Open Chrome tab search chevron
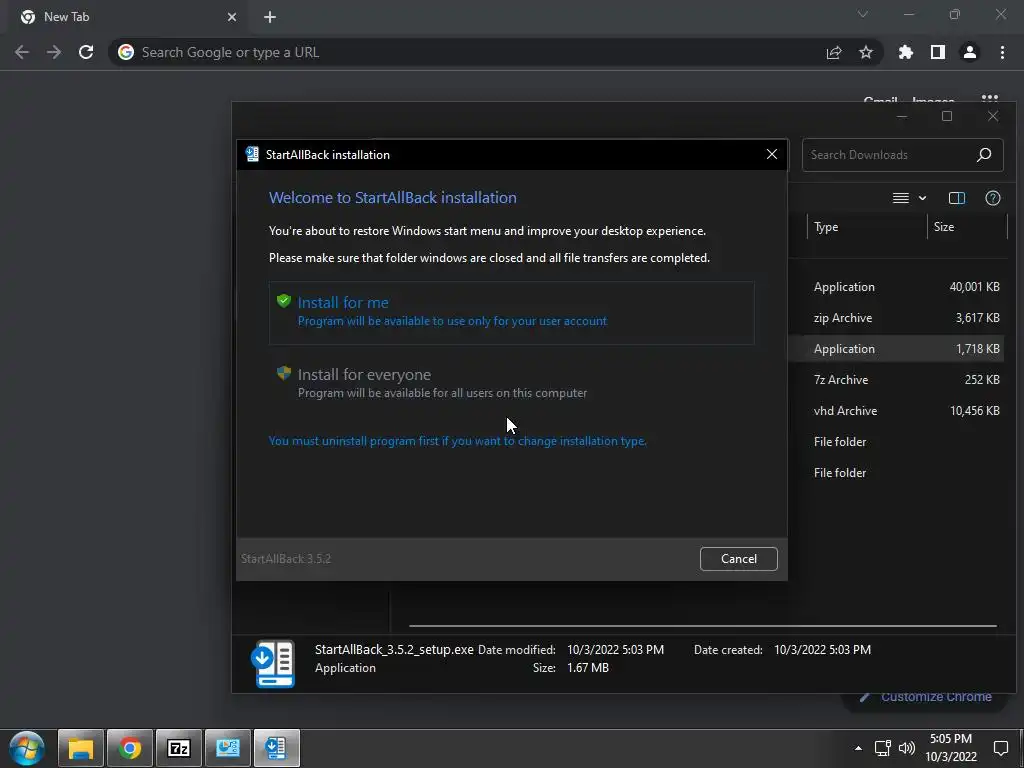1024x768 pixels. coord(863,14)
